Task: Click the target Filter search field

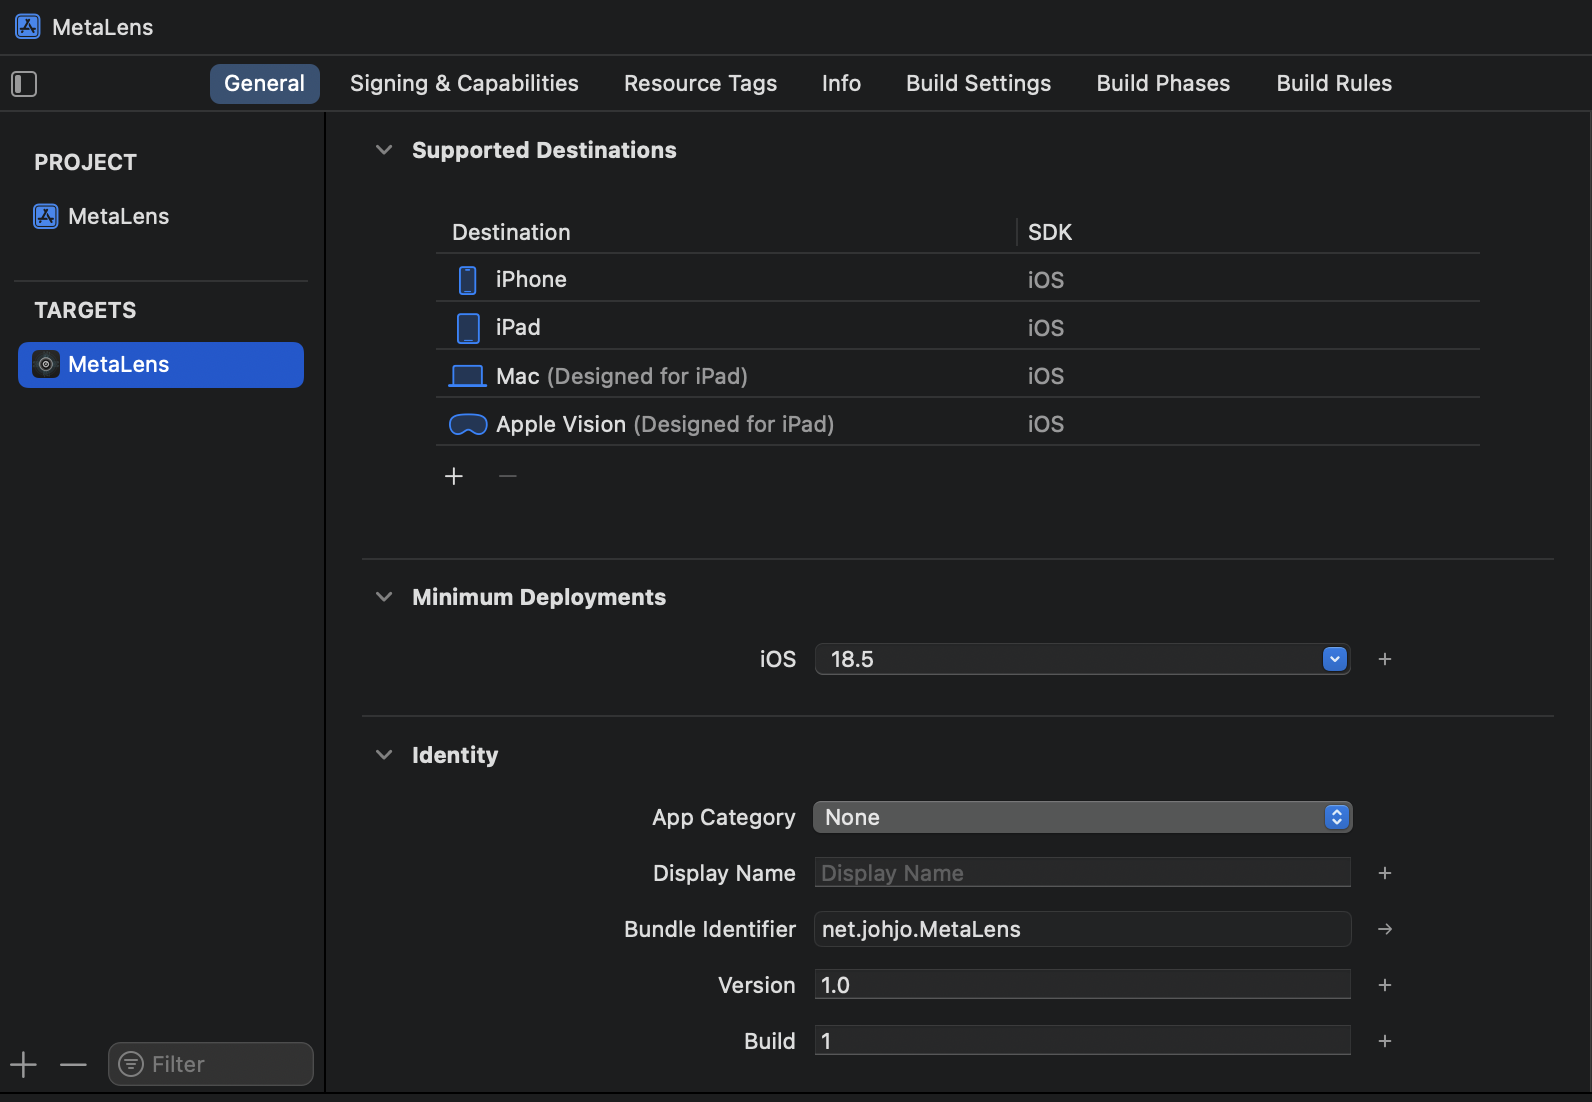Action: coord(211,1064)
